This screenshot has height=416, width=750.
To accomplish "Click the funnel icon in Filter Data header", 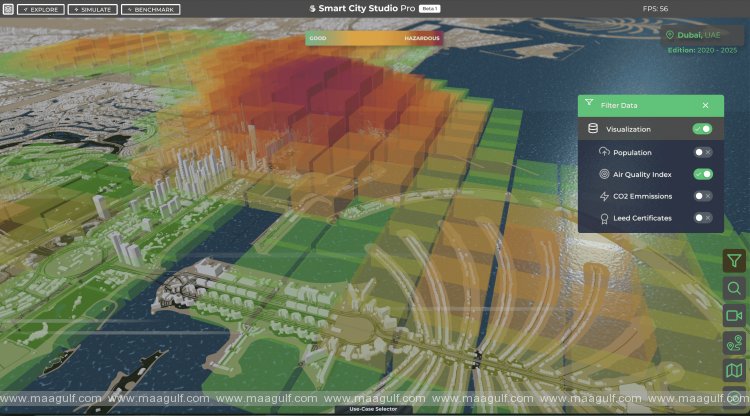I will pyautogui.click(x=589, y=103).
